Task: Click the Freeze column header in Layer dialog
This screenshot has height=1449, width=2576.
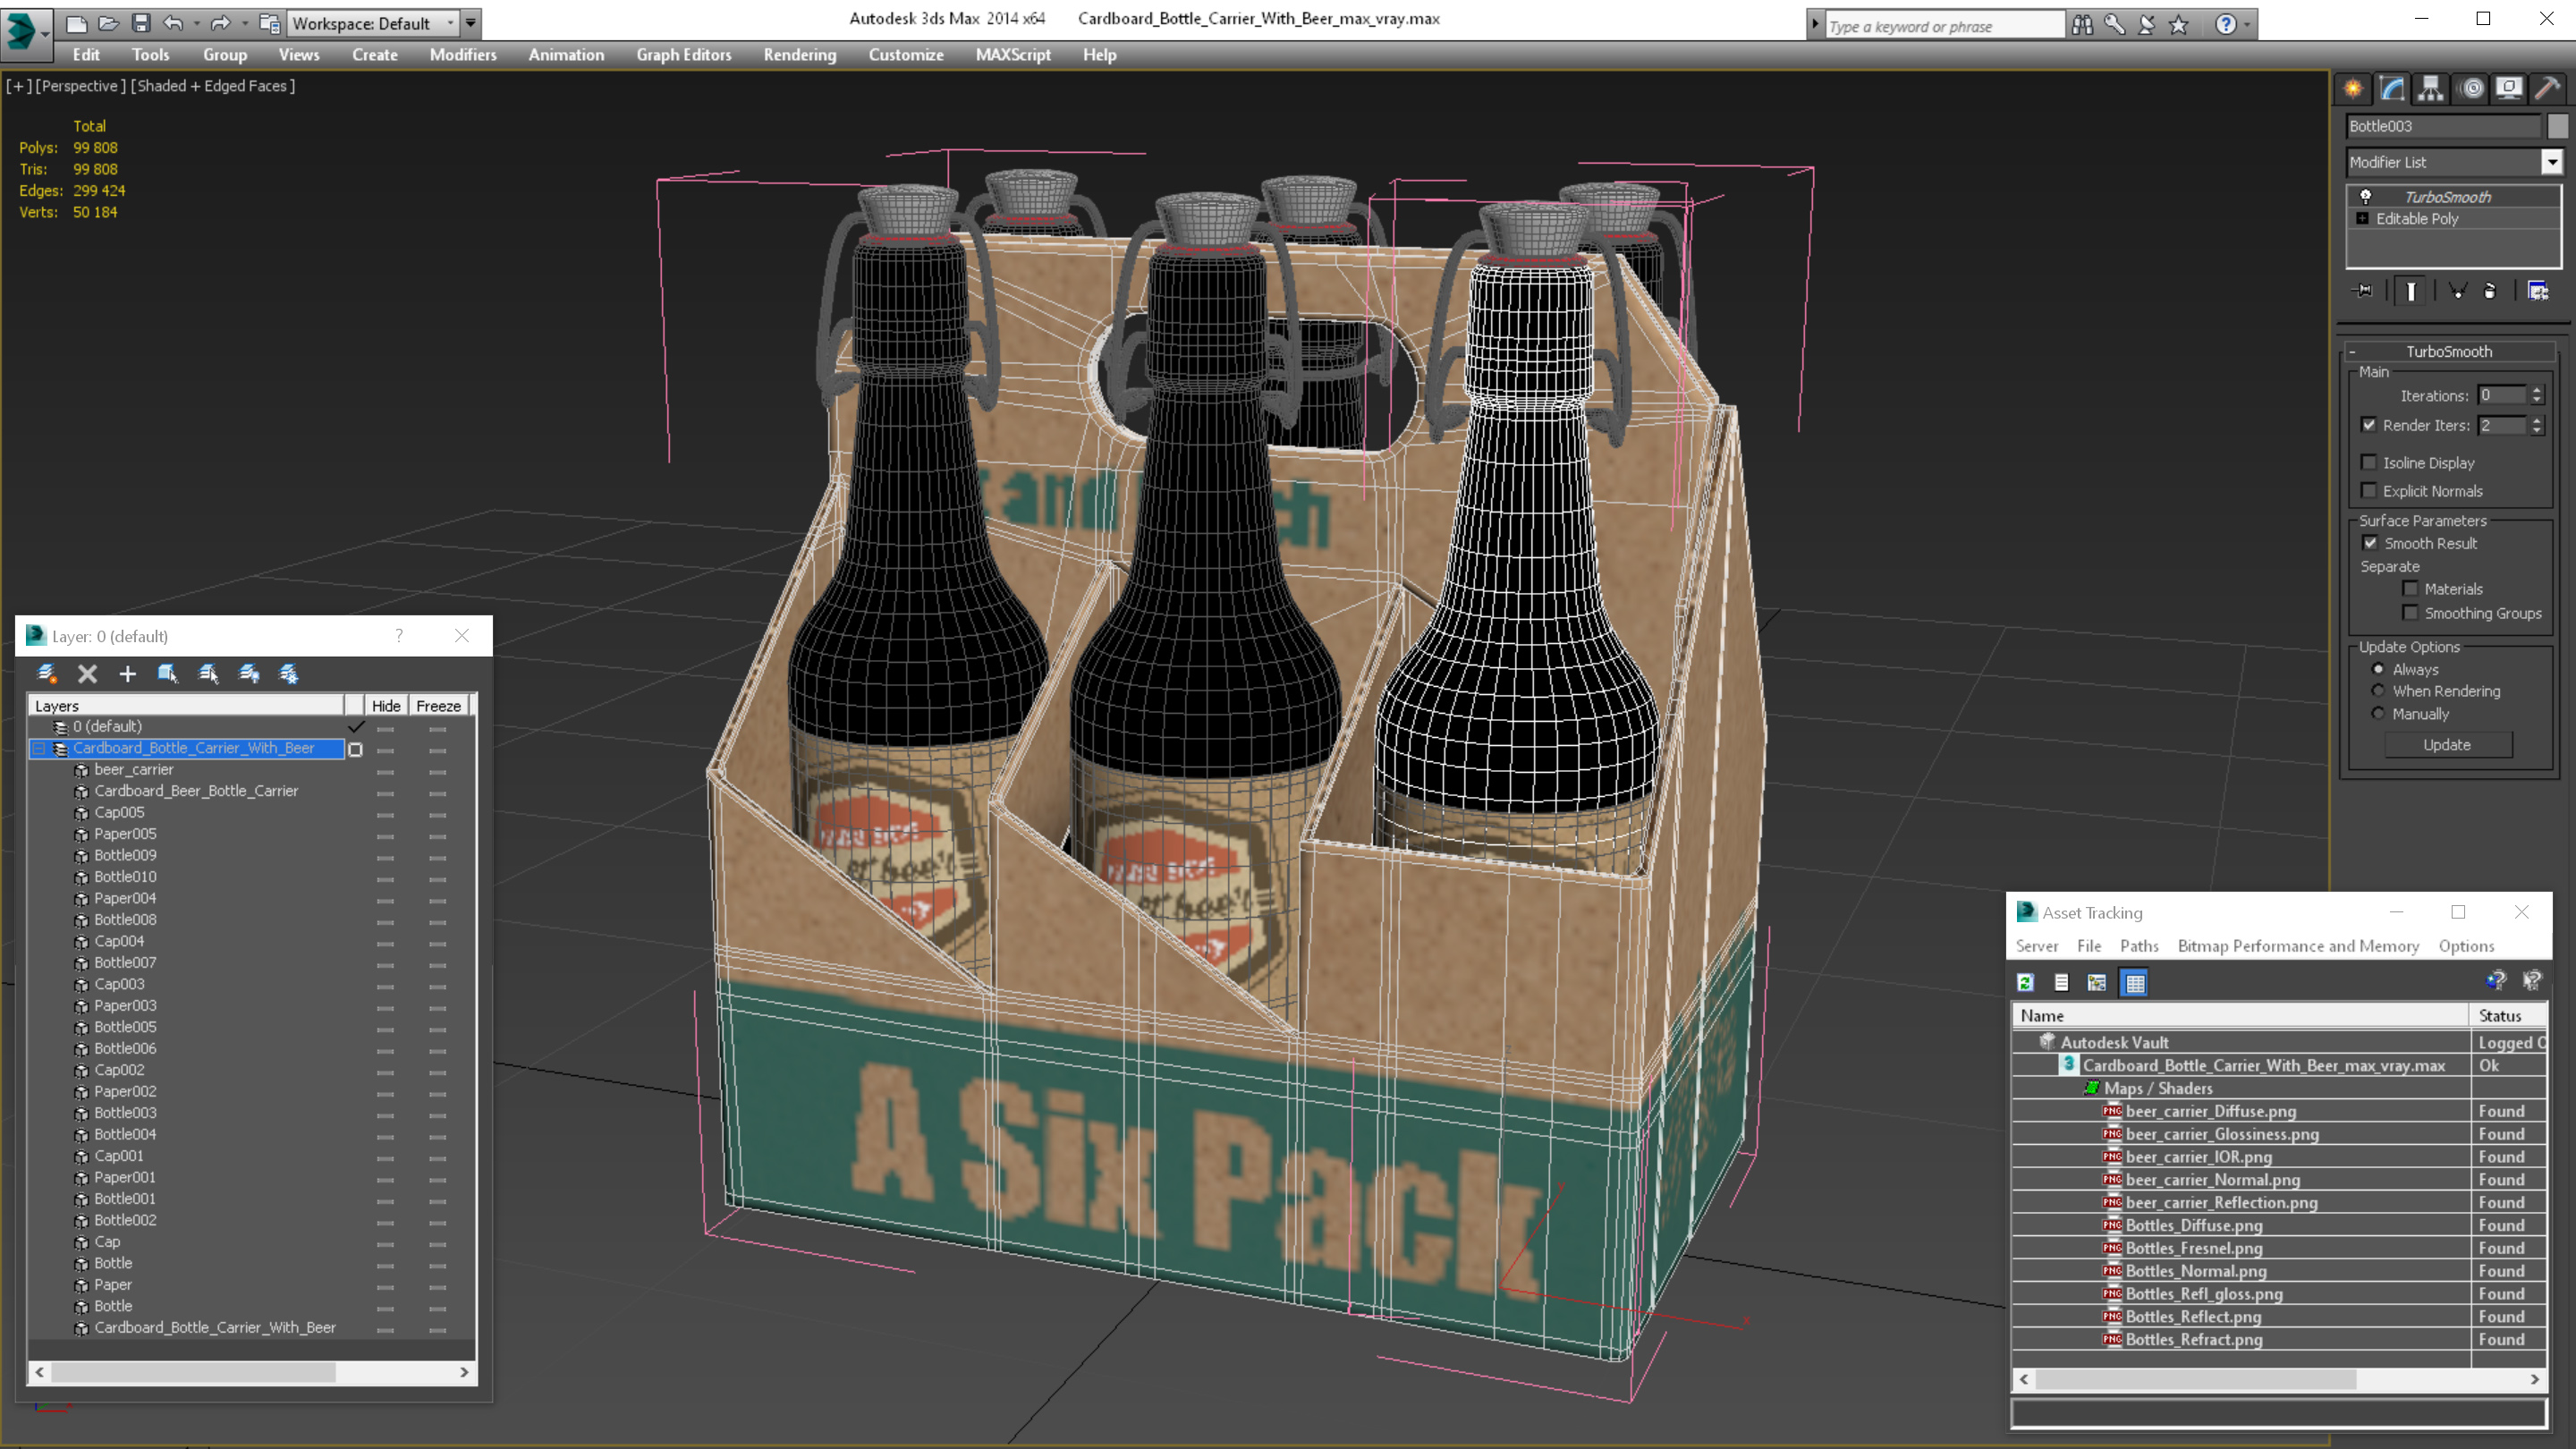Action: [x=438, y=706]
